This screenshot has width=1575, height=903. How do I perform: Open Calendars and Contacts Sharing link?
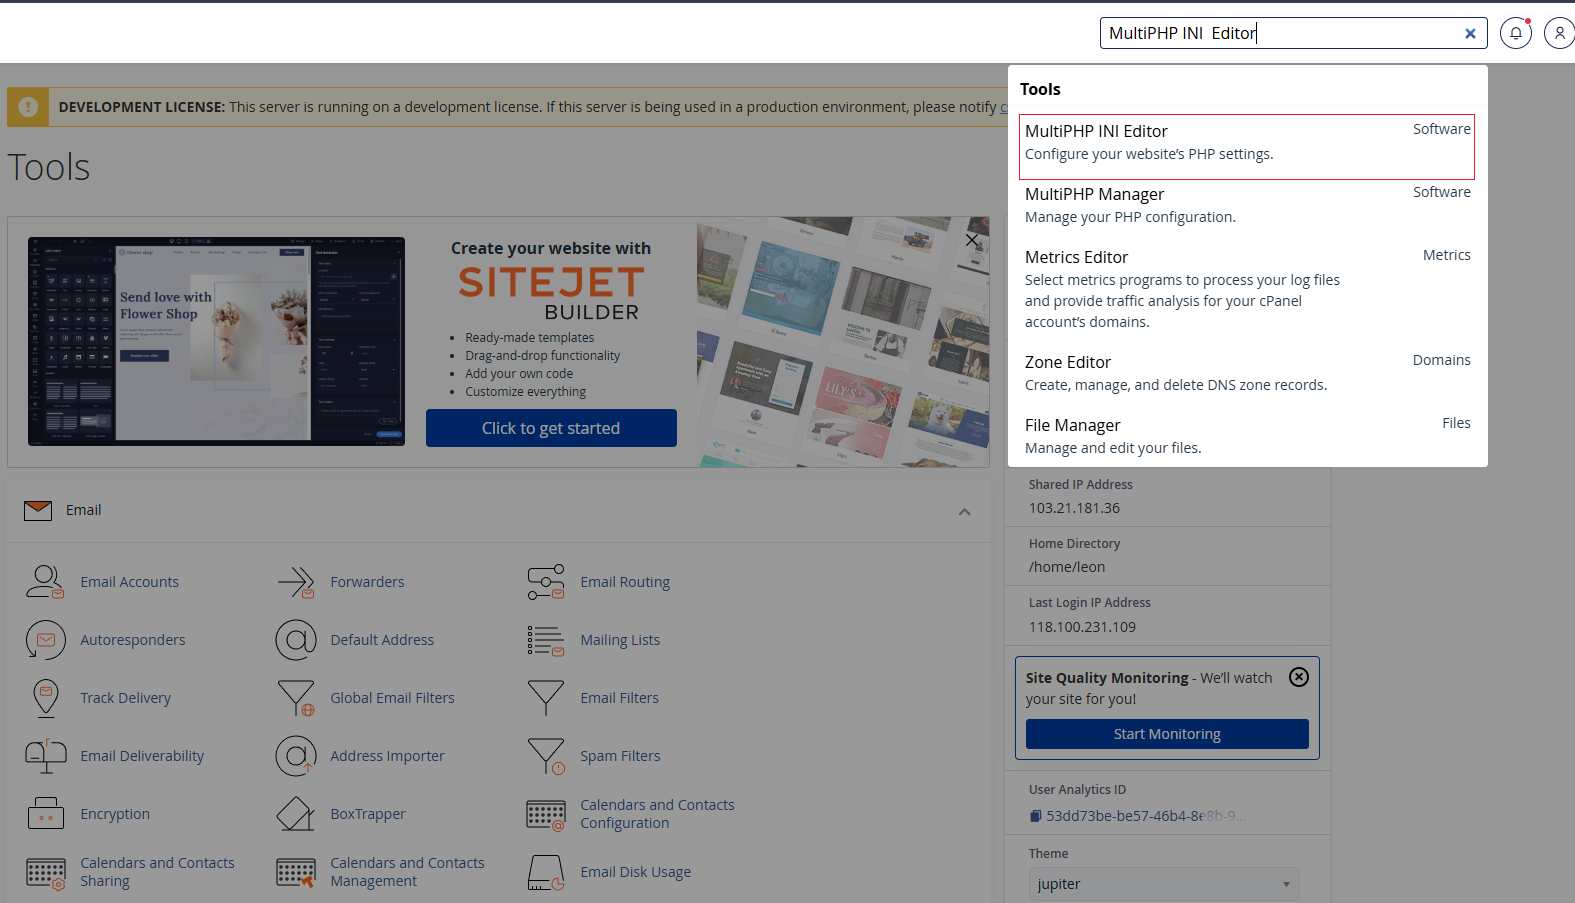tap(157, 872)
